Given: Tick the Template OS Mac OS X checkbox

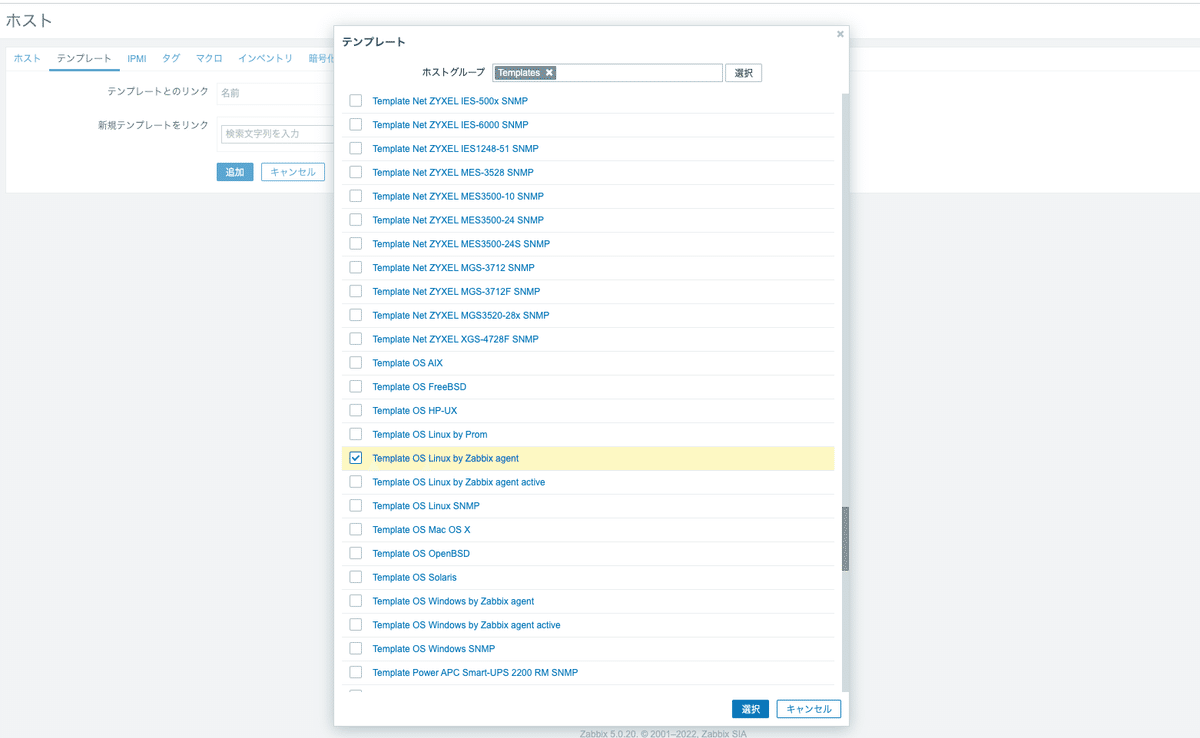Looking at the screenshot, I should [x=355, y=530].
